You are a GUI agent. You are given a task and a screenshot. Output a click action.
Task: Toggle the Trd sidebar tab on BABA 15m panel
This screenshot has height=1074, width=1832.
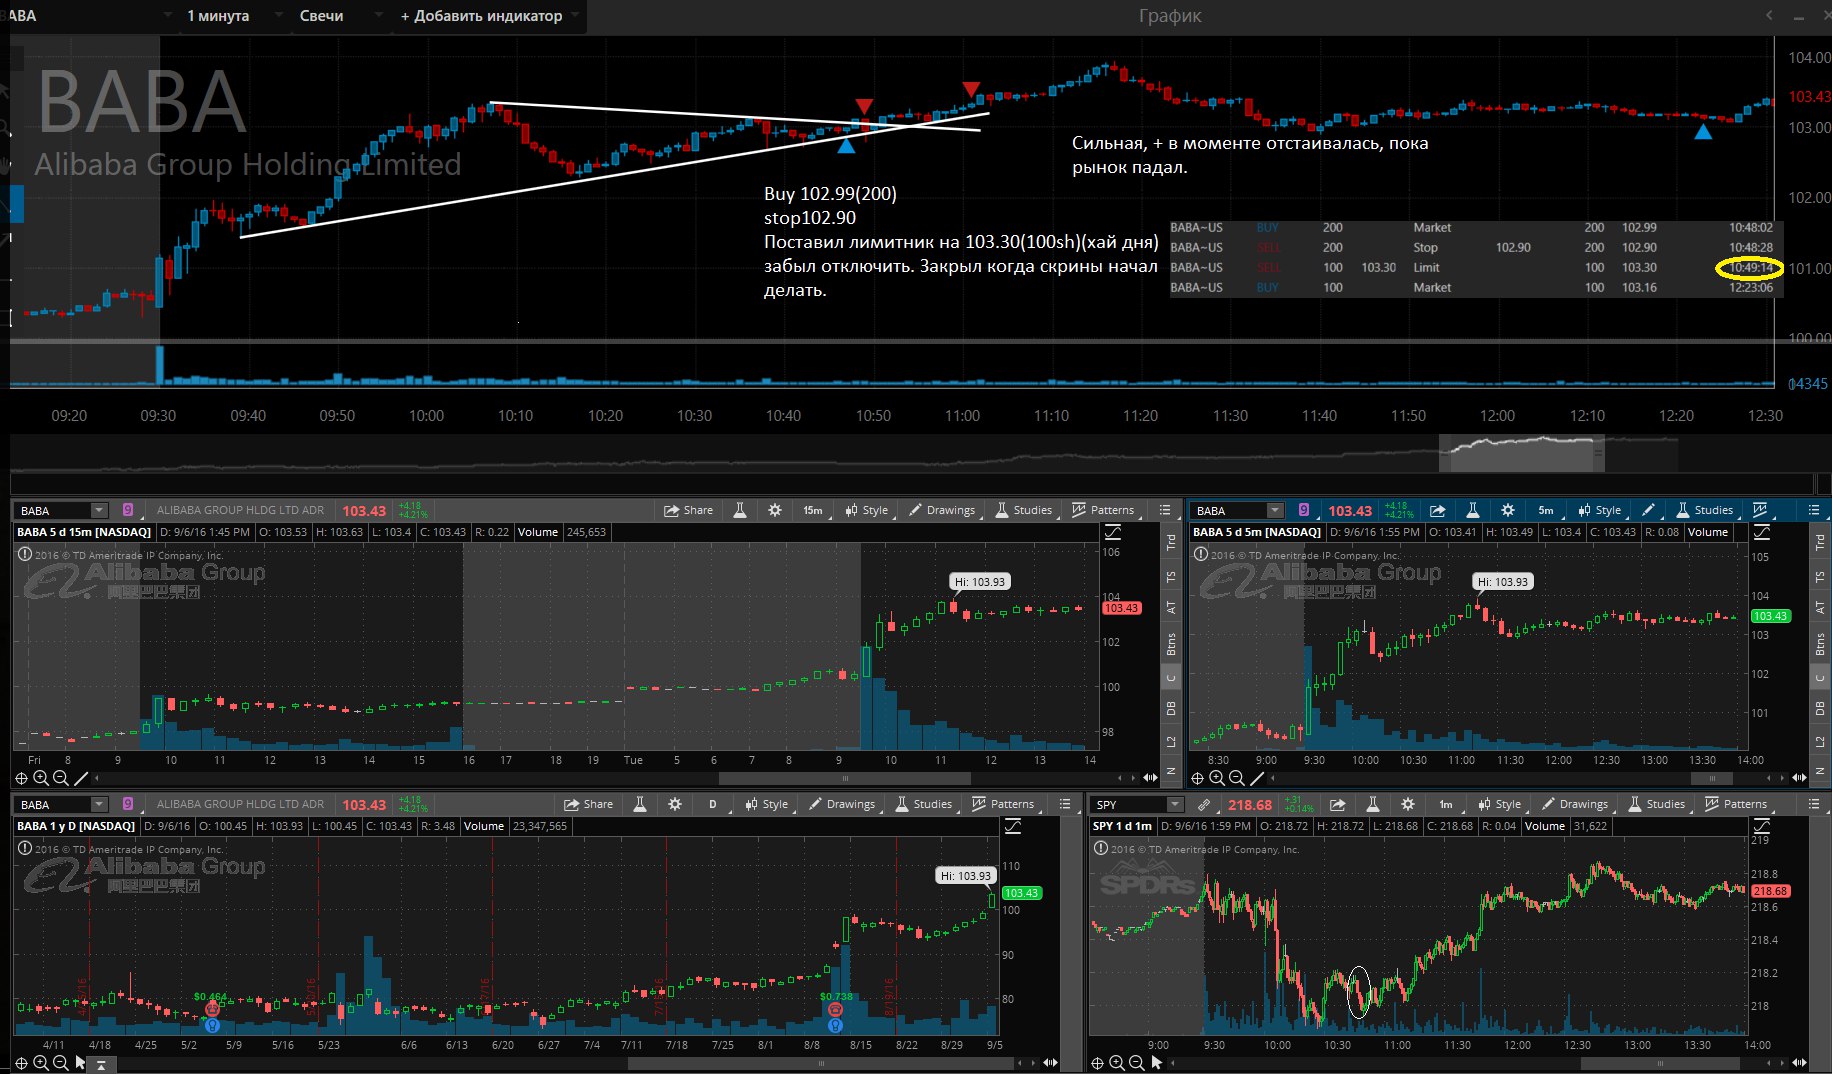(1171, 542)
